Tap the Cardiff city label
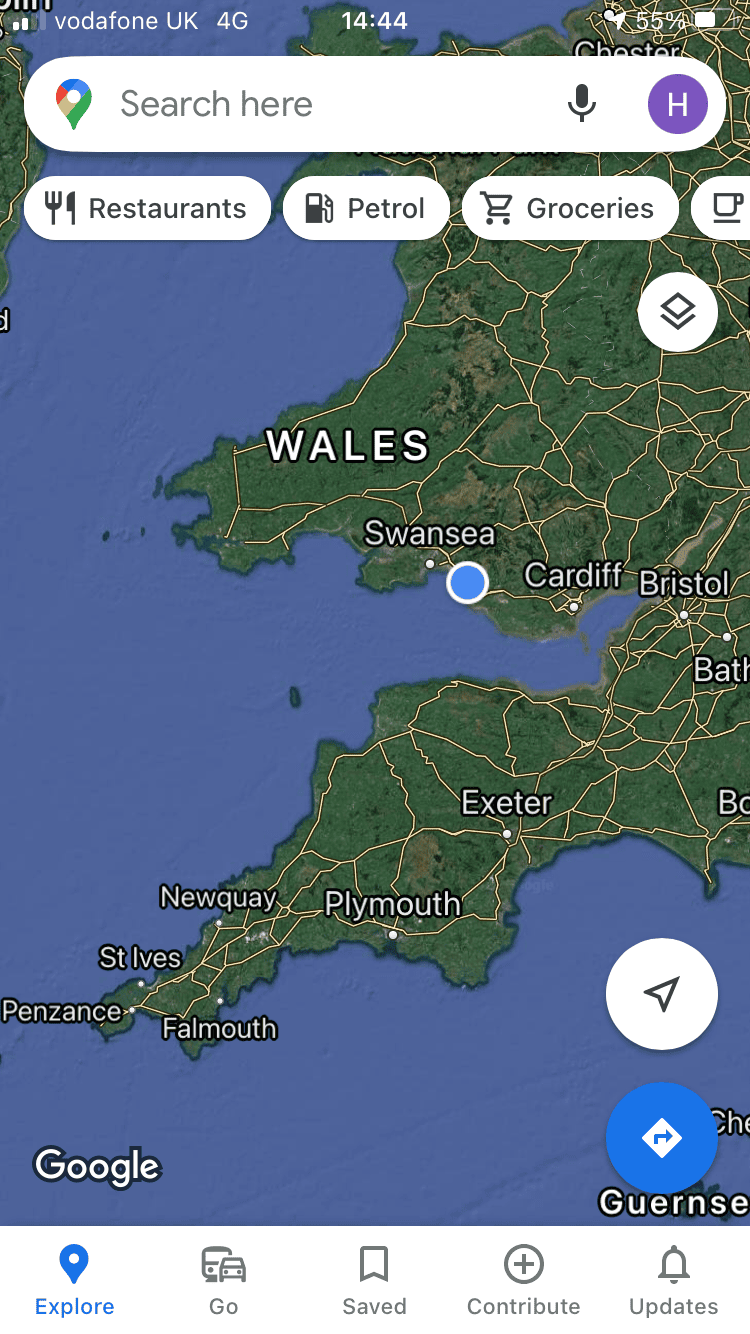 point(573,576)
